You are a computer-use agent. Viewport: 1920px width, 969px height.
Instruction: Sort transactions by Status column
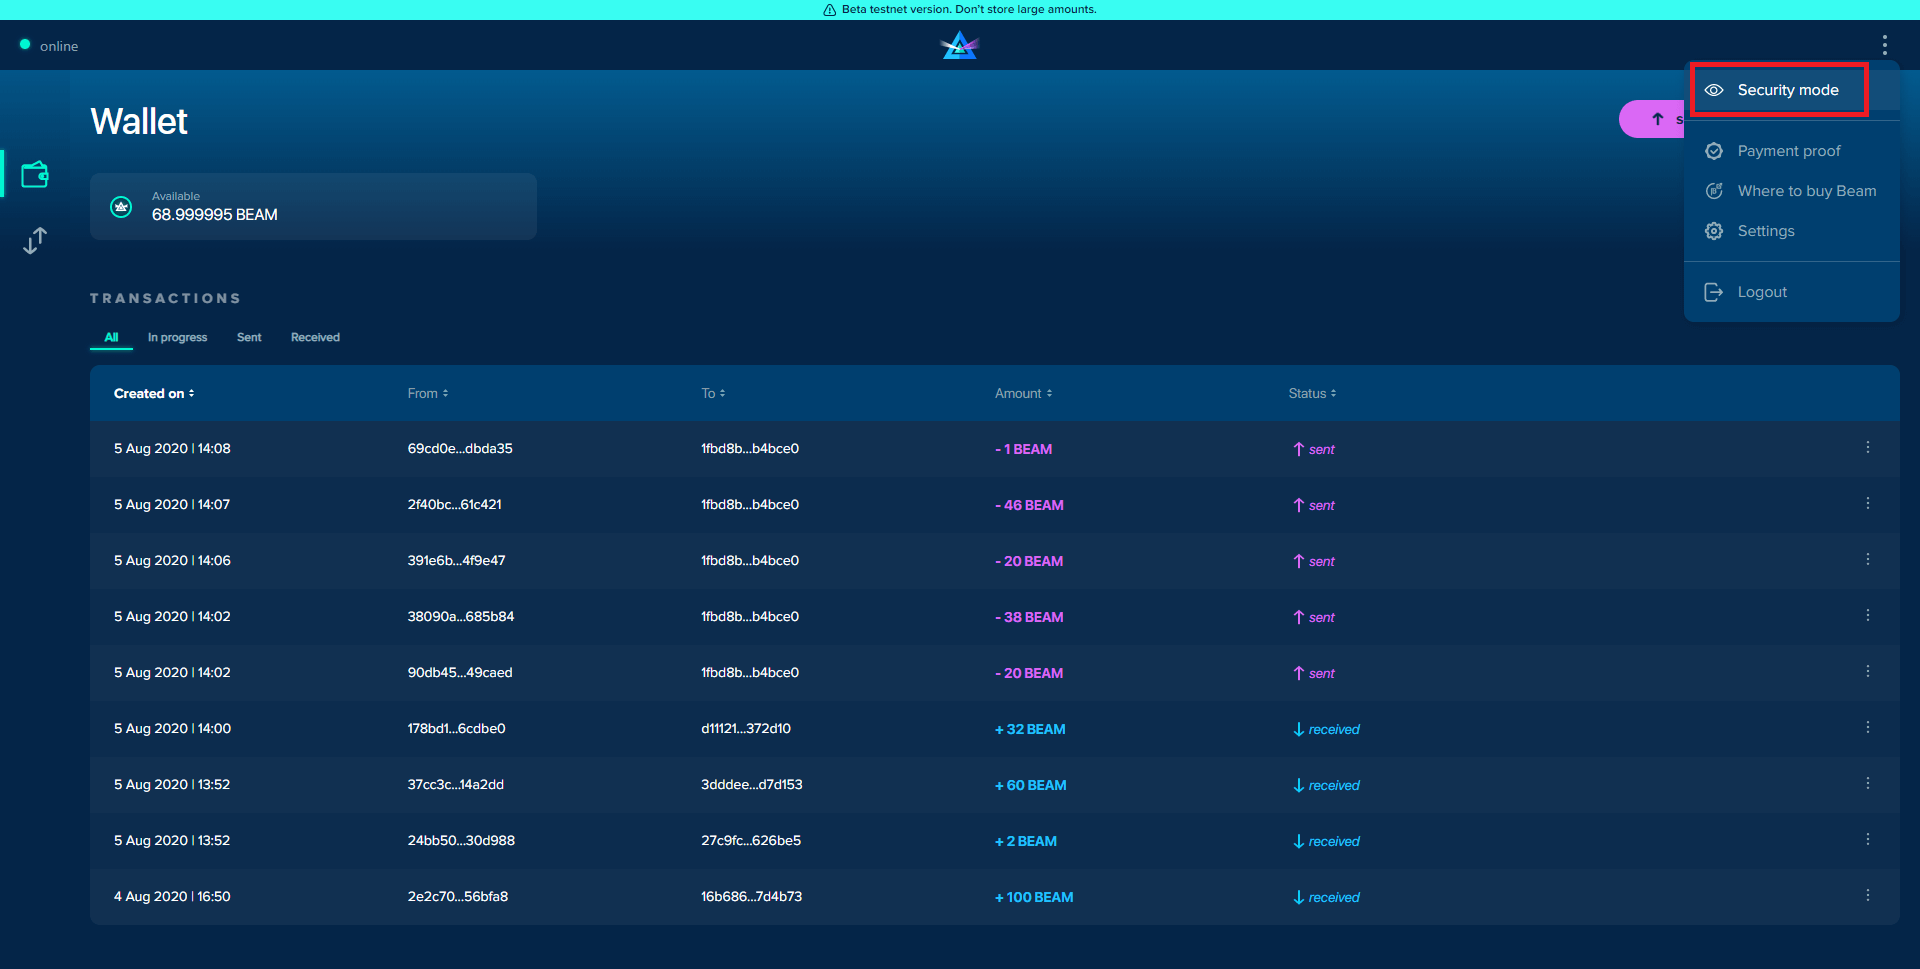[1312, 394]
